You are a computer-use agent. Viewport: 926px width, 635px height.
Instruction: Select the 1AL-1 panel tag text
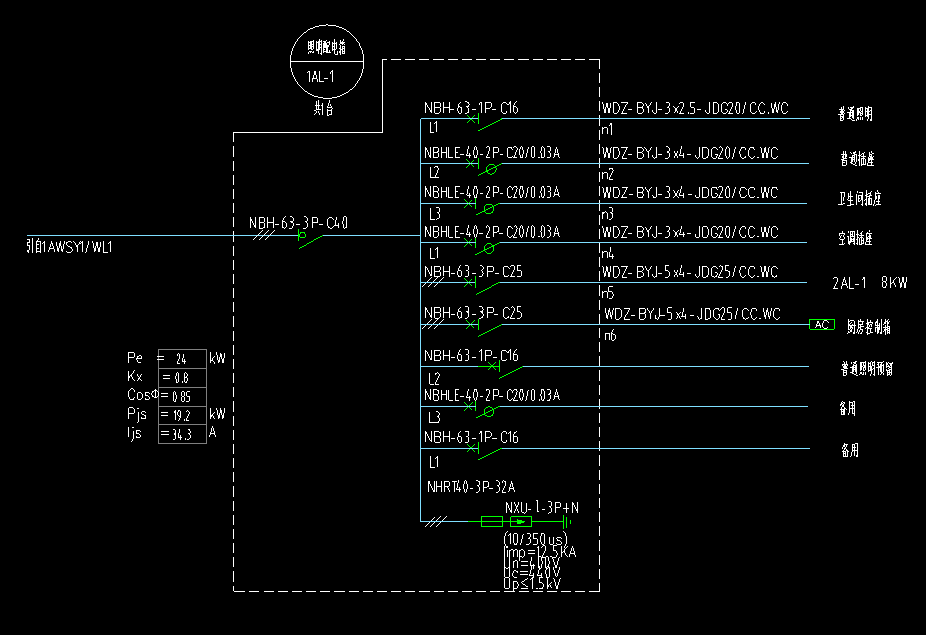[x=320, y=77]
